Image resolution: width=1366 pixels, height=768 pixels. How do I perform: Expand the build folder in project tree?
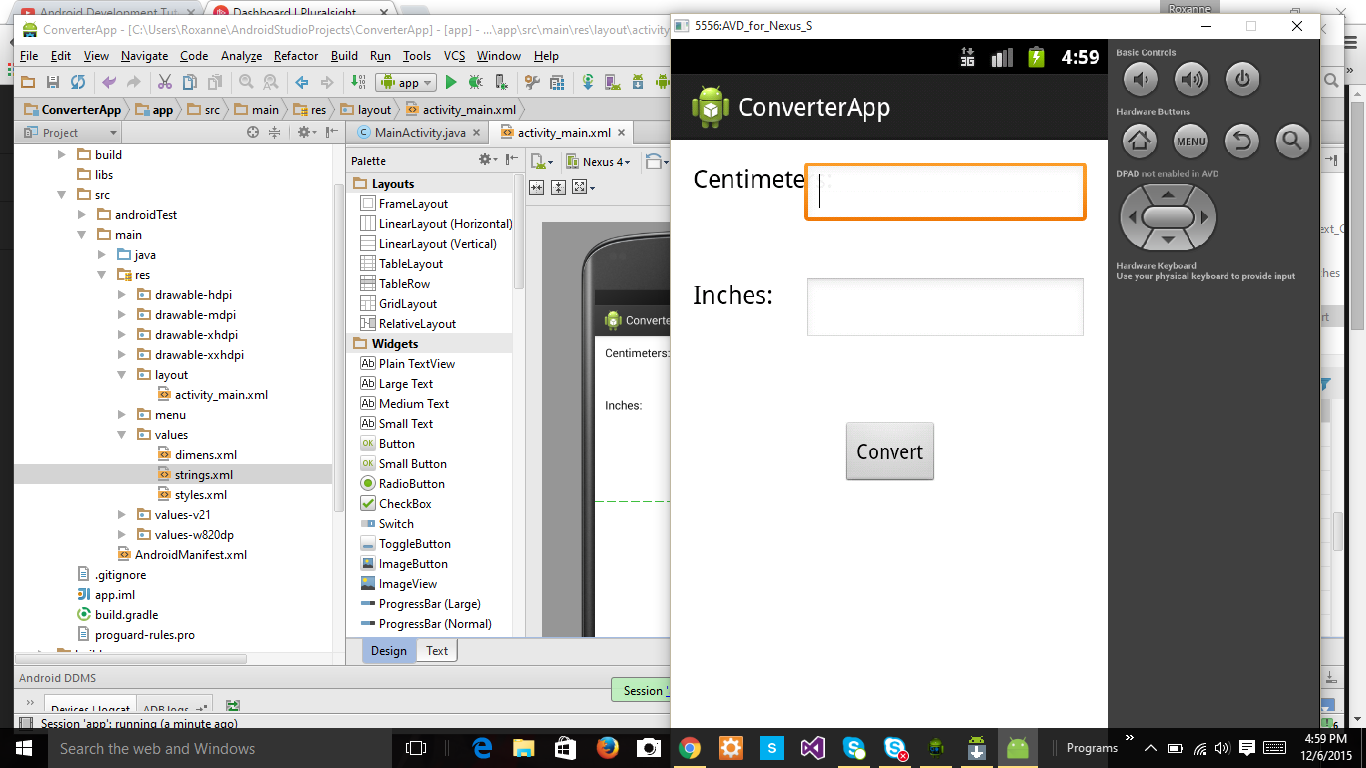coord(62,154)
